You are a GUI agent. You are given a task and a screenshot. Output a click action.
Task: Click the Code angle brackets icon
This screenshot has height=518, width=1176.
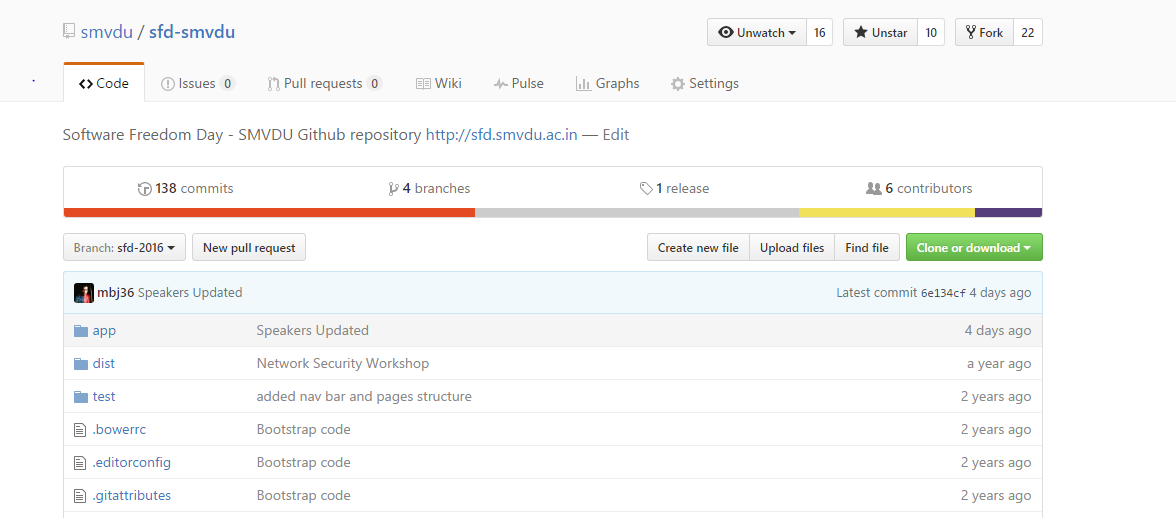(x=86, y=84)
